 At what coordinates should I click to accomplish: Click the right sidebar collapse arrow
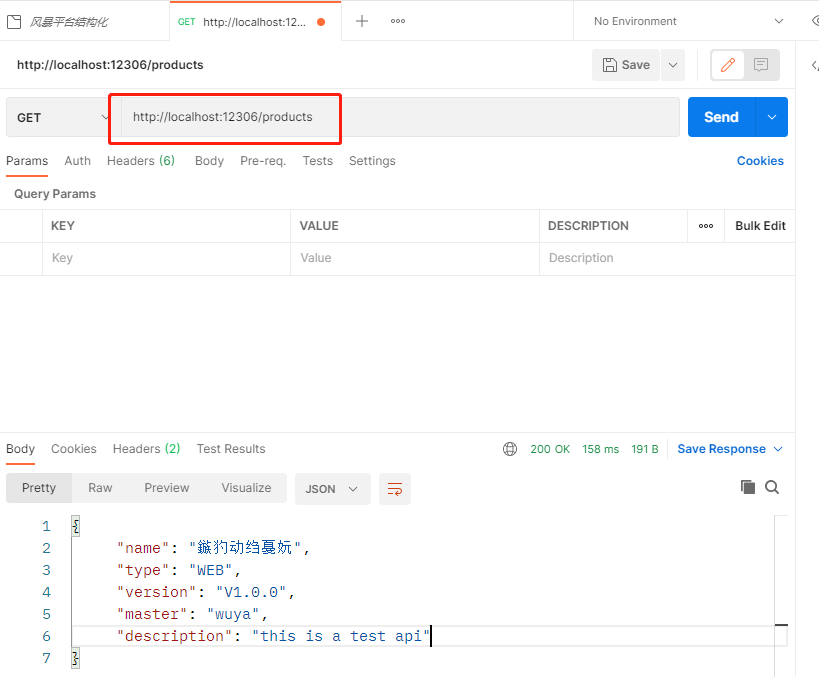(x=815, y=65)
